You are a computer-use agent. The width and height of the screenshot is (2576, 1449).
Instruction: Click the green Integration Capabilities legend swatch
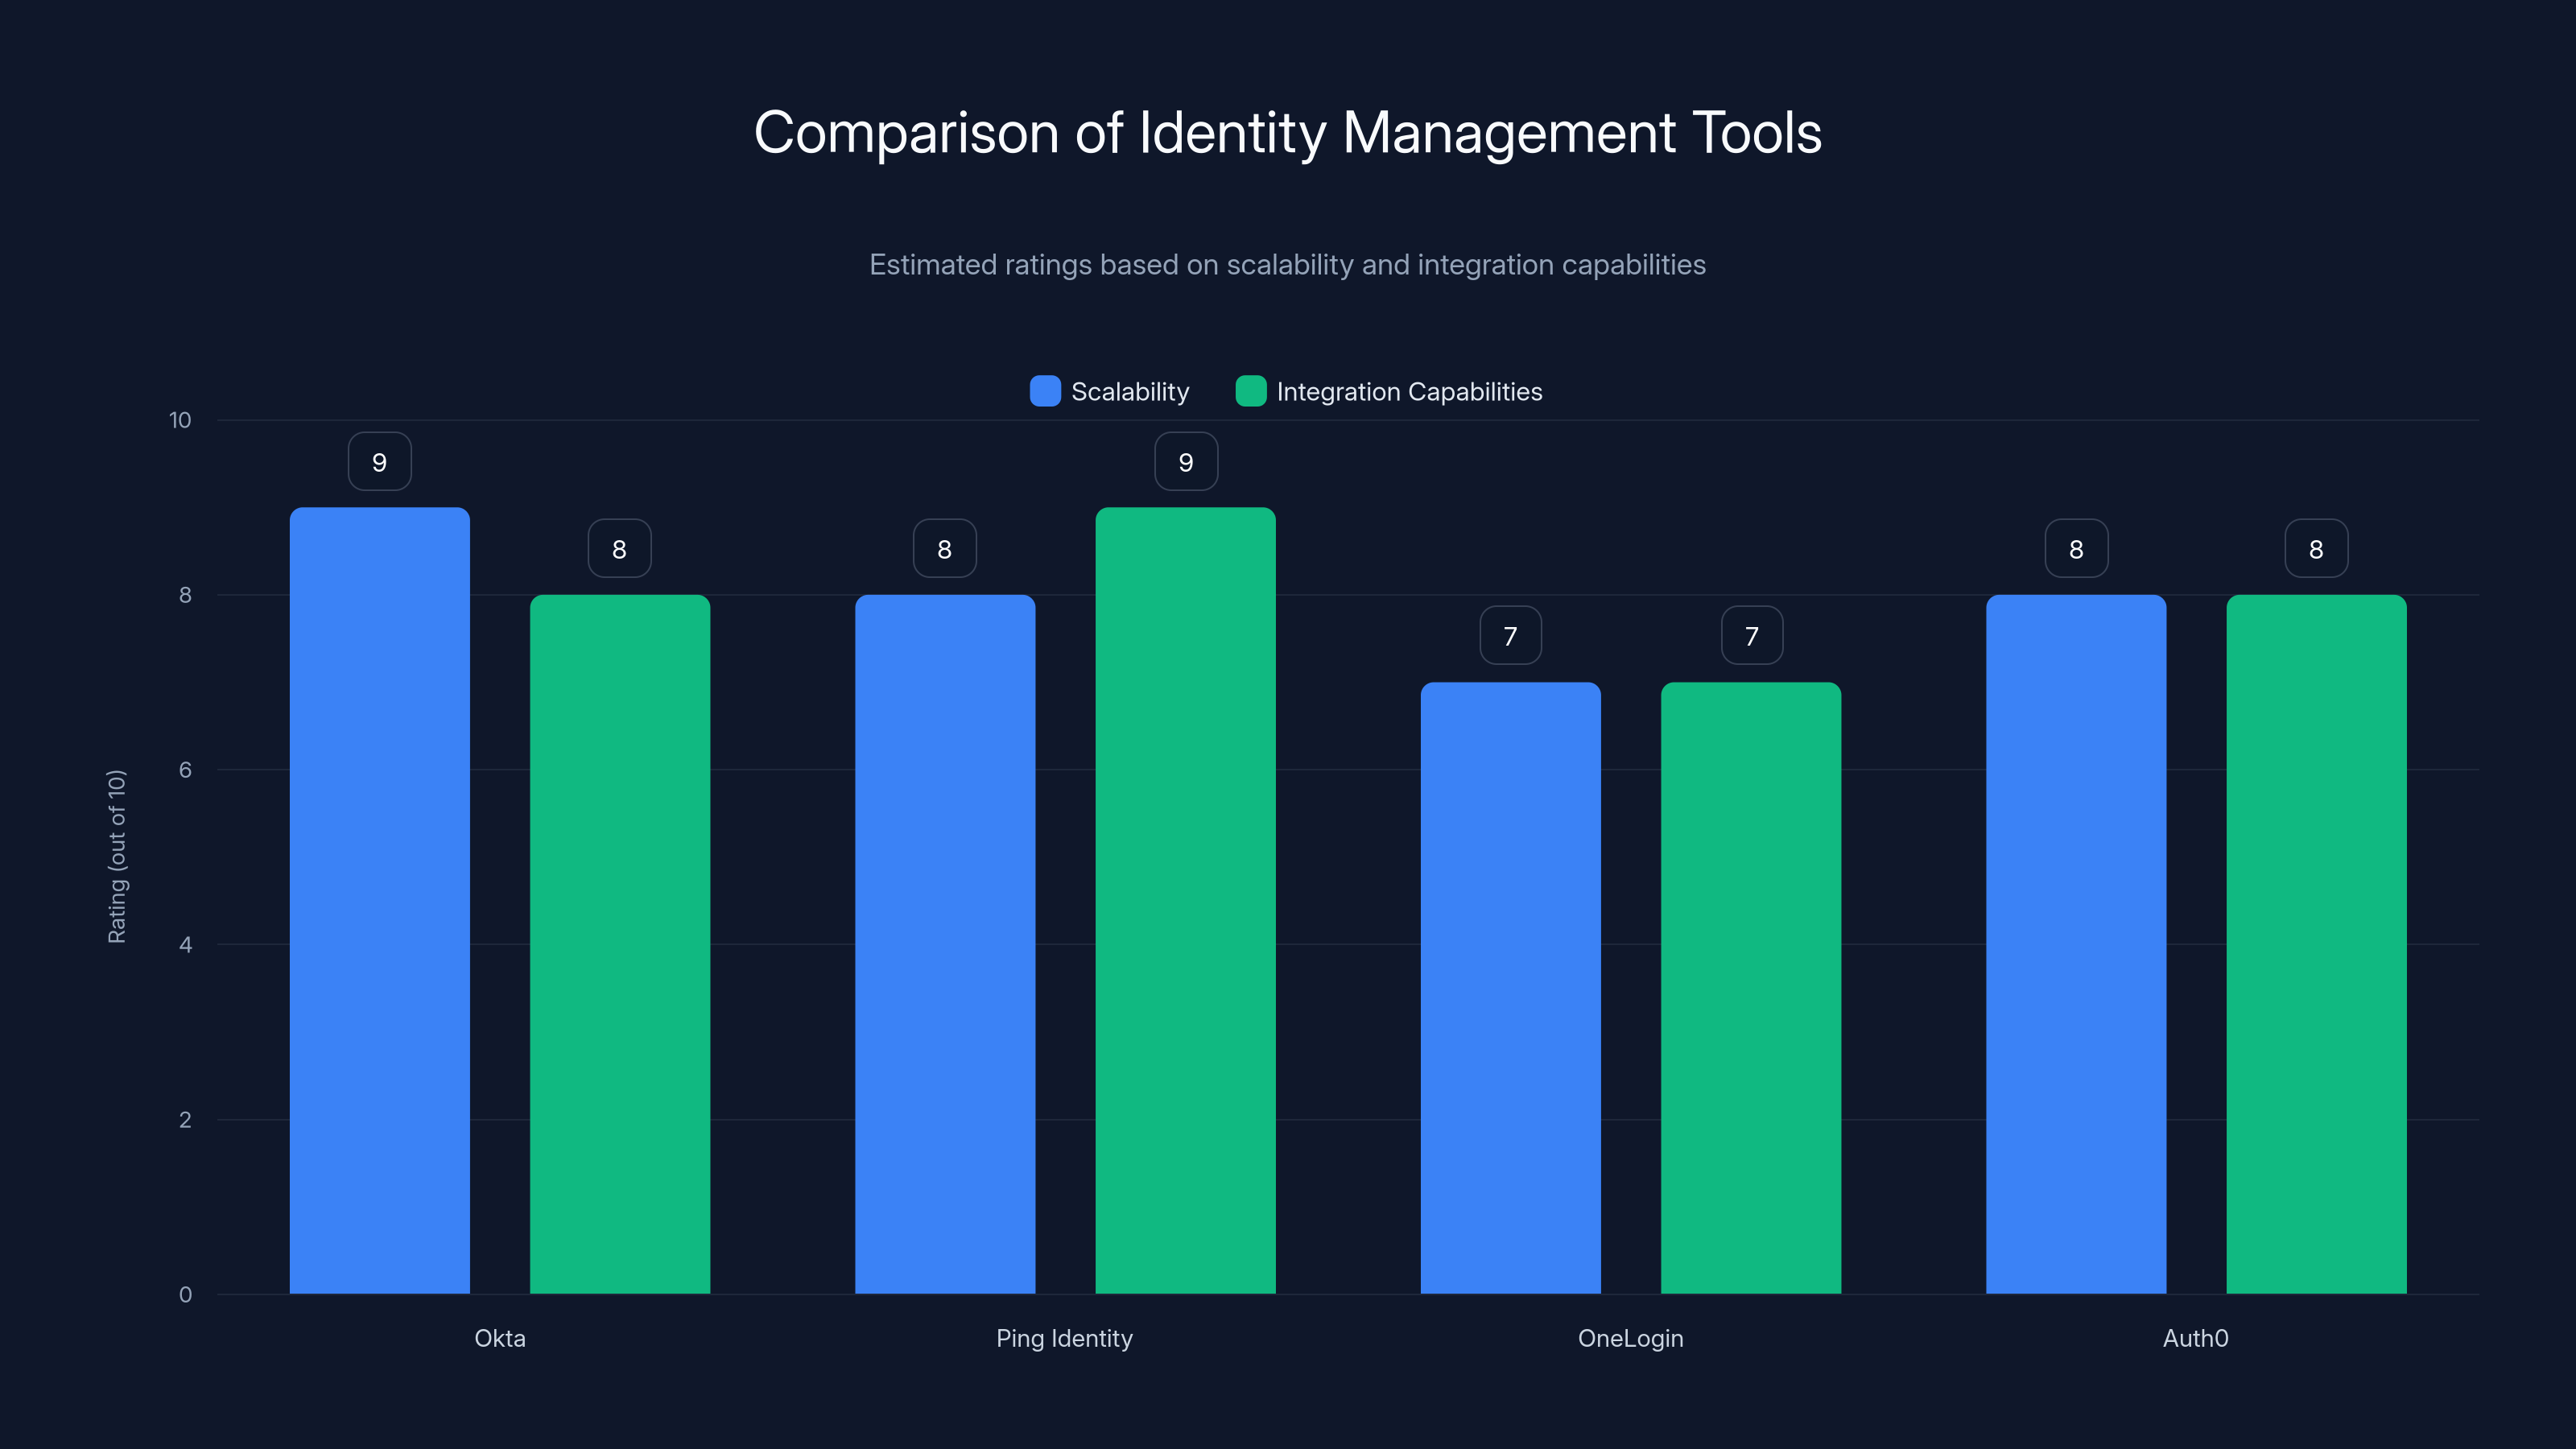1251,391
